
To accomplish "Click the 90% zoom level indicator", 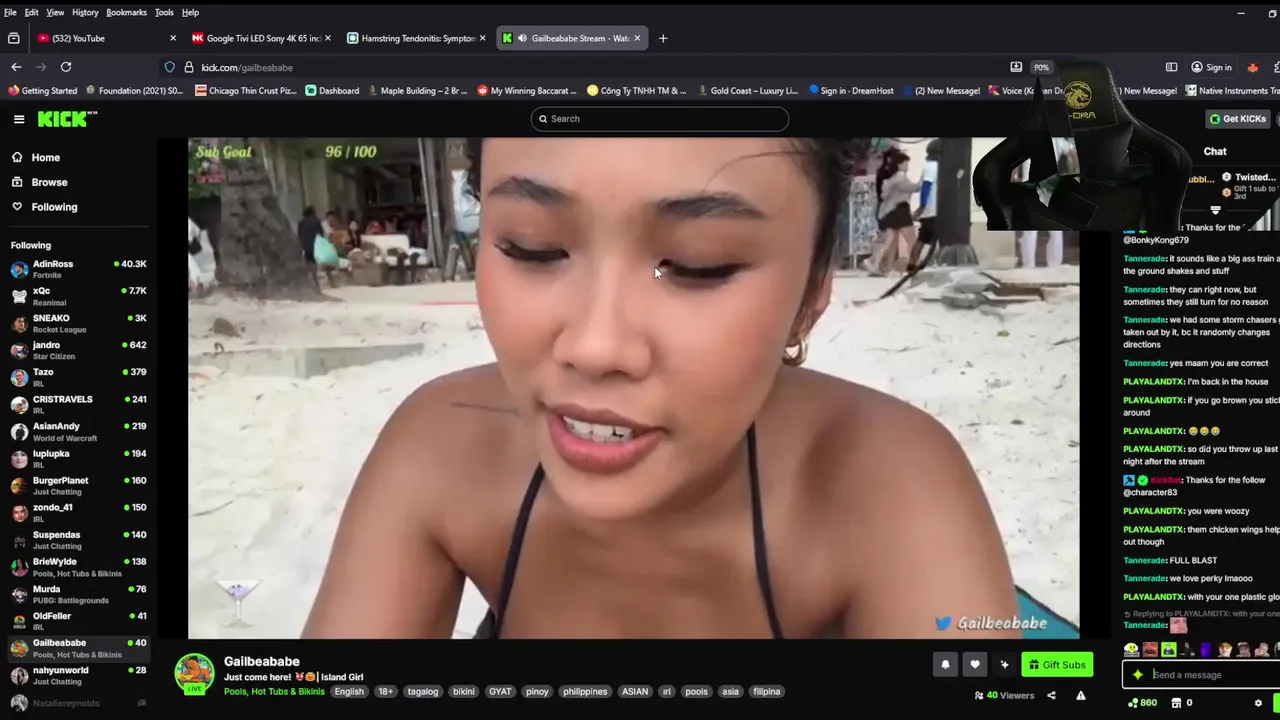I will tap(1041, 67).
